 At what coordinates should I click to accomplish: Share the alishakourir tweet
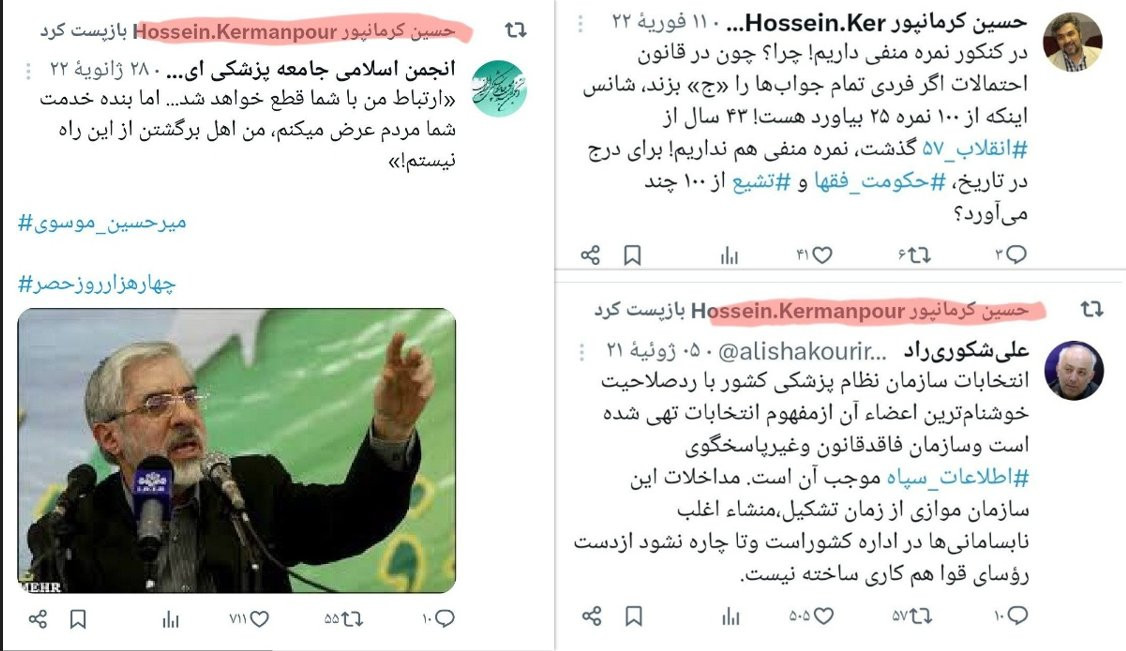coord(592,616)
